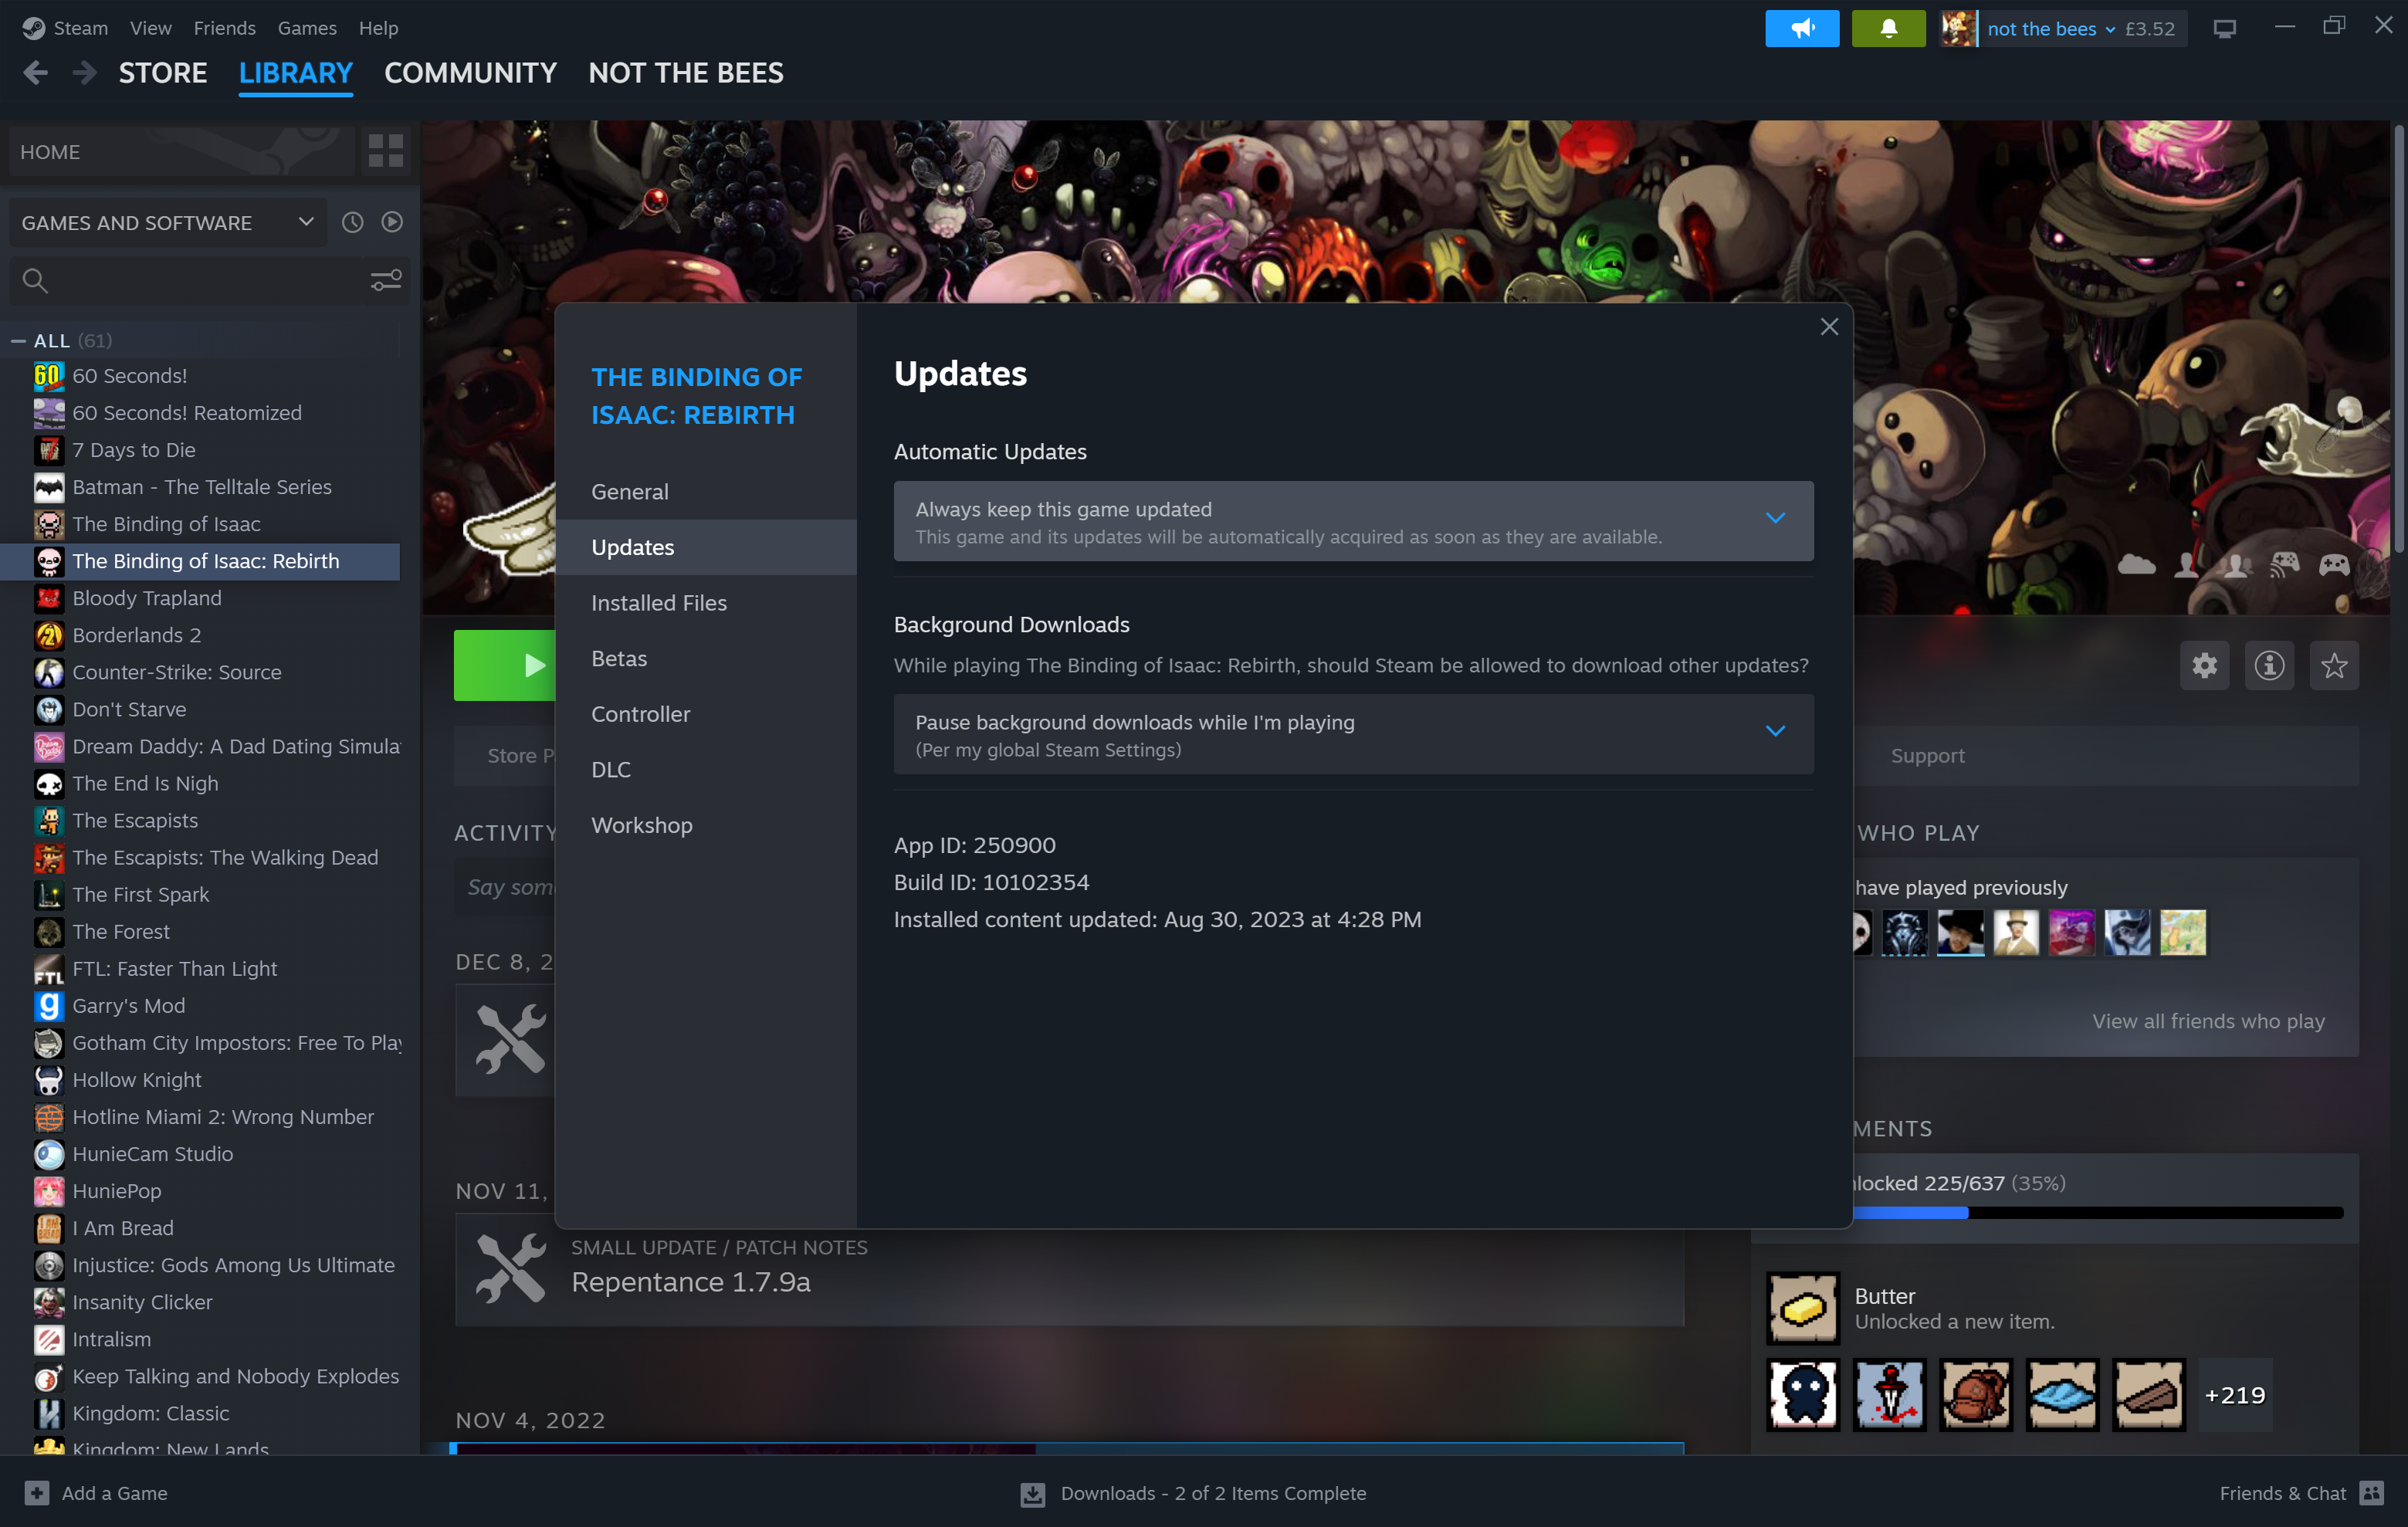Open the View menu
This screenshot has width=2408, height=1527.
click(x=151, y=28)
